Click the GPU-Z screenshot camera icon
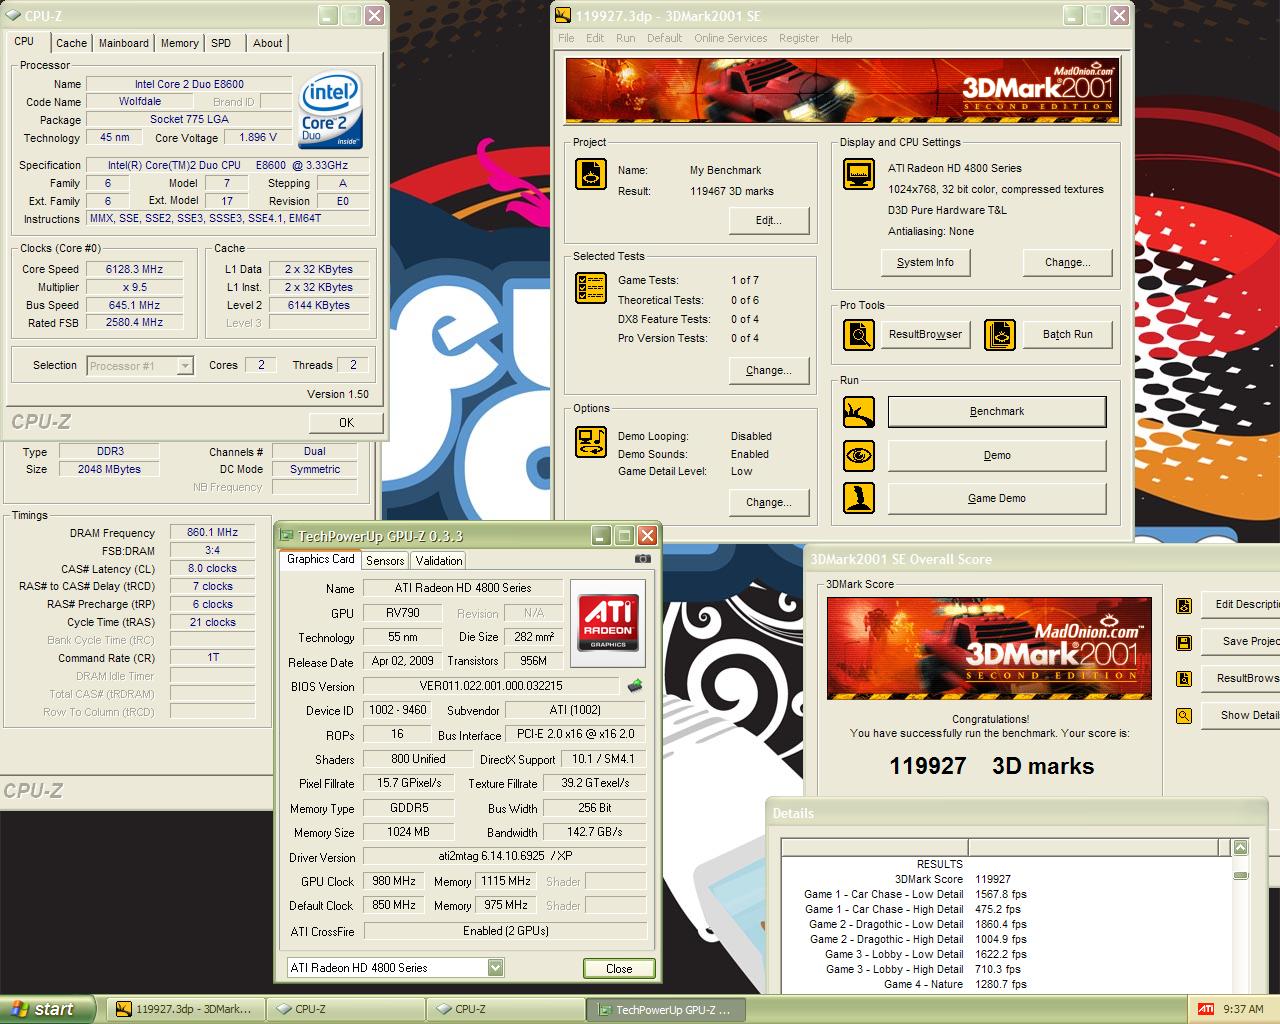The width and height of the screenshot is (1280, 1024). pos(643,559)
